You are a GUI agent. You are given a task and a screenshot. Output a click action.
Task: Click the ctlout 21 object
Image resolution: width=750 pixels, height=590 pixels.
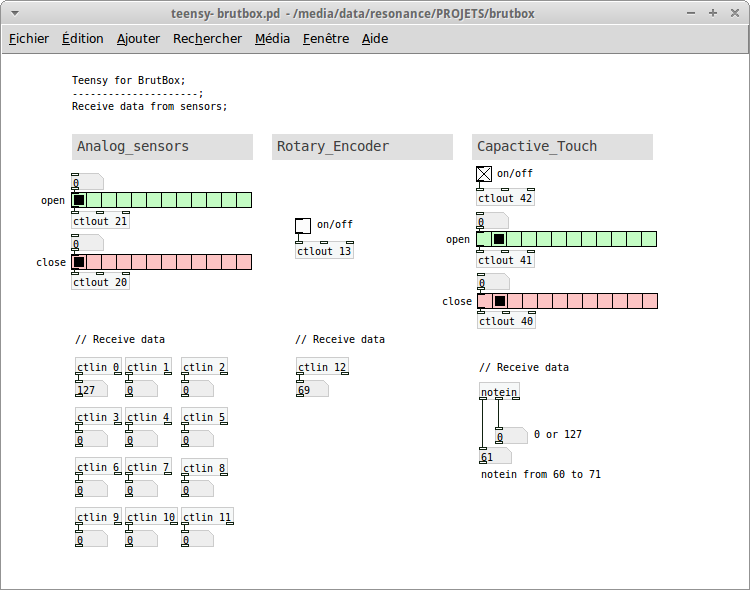[100, 221]
